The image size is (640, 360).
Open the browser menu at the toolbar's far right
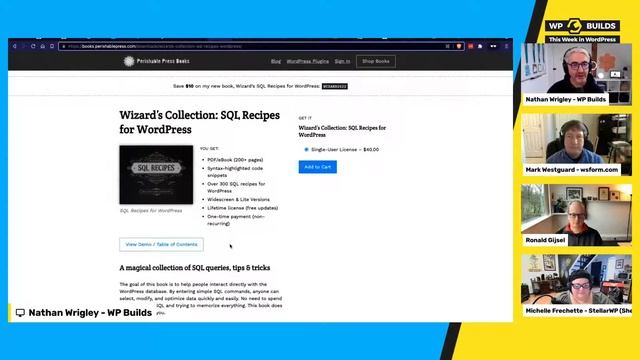pyautogui.click(x=507, y=46)
